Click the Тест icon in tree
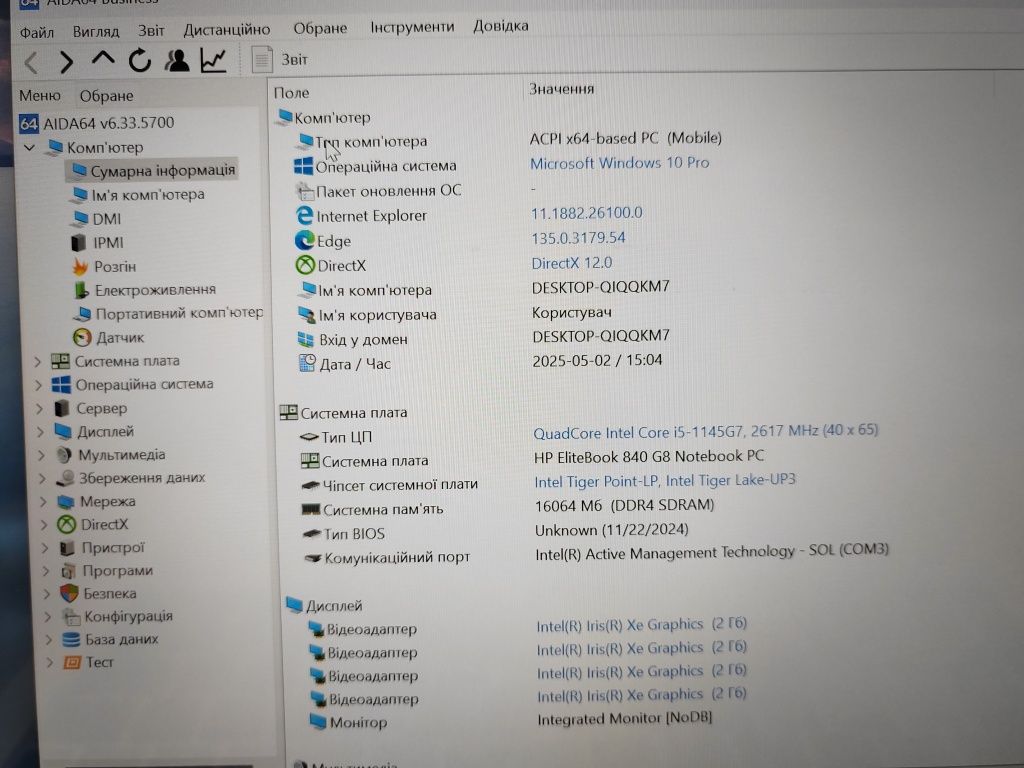This screenshot has height=768, width=1024. point(72,662)
